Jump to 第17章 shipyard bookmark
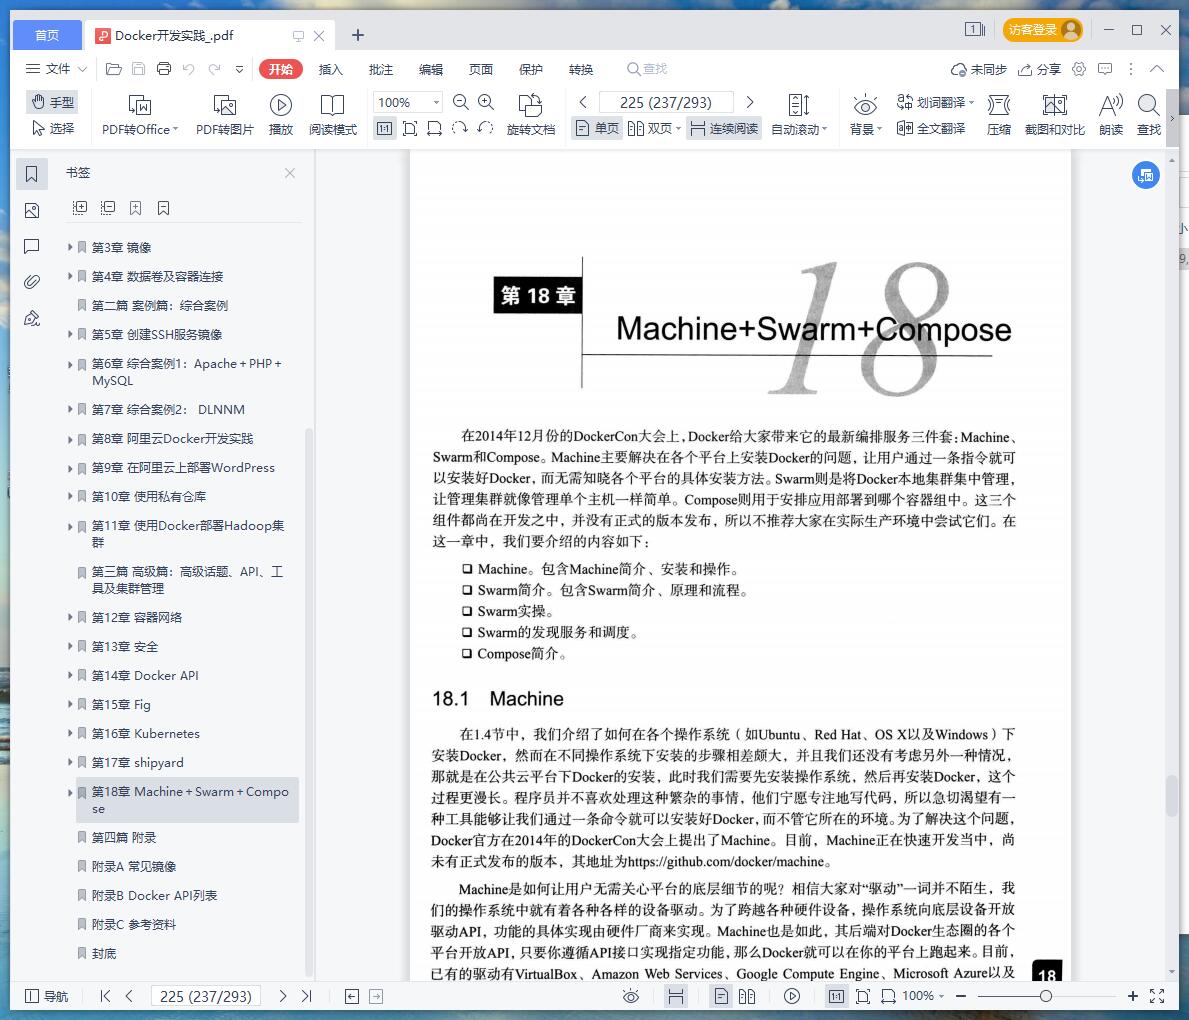This screenshot has width=1189, height=1020. 137,762
